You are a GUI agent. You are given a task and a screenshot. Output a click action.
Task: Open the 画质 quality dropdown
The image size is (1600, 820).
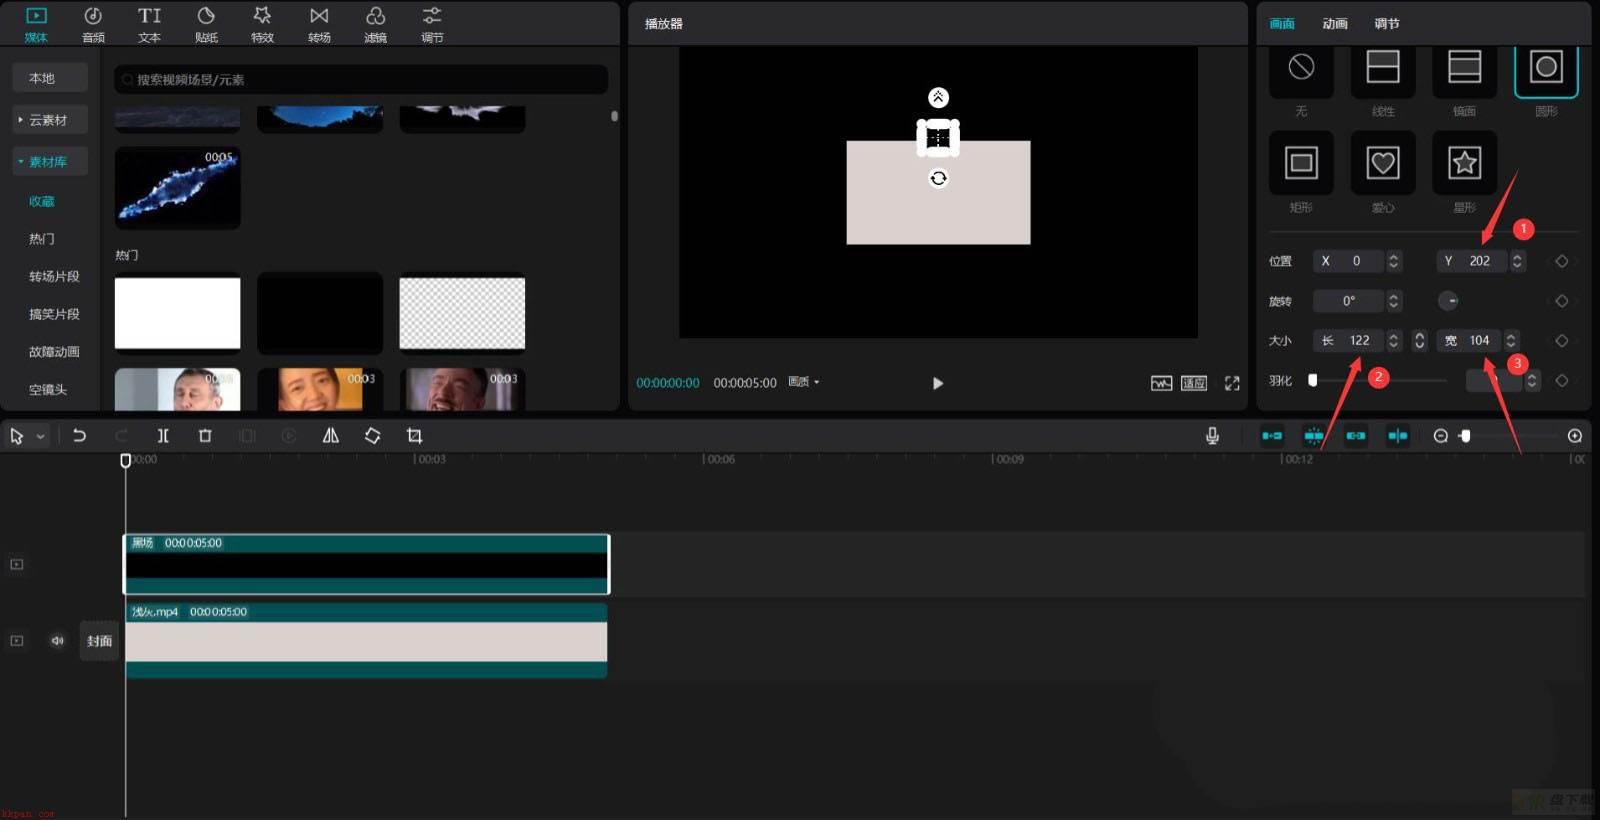[804, 382]
